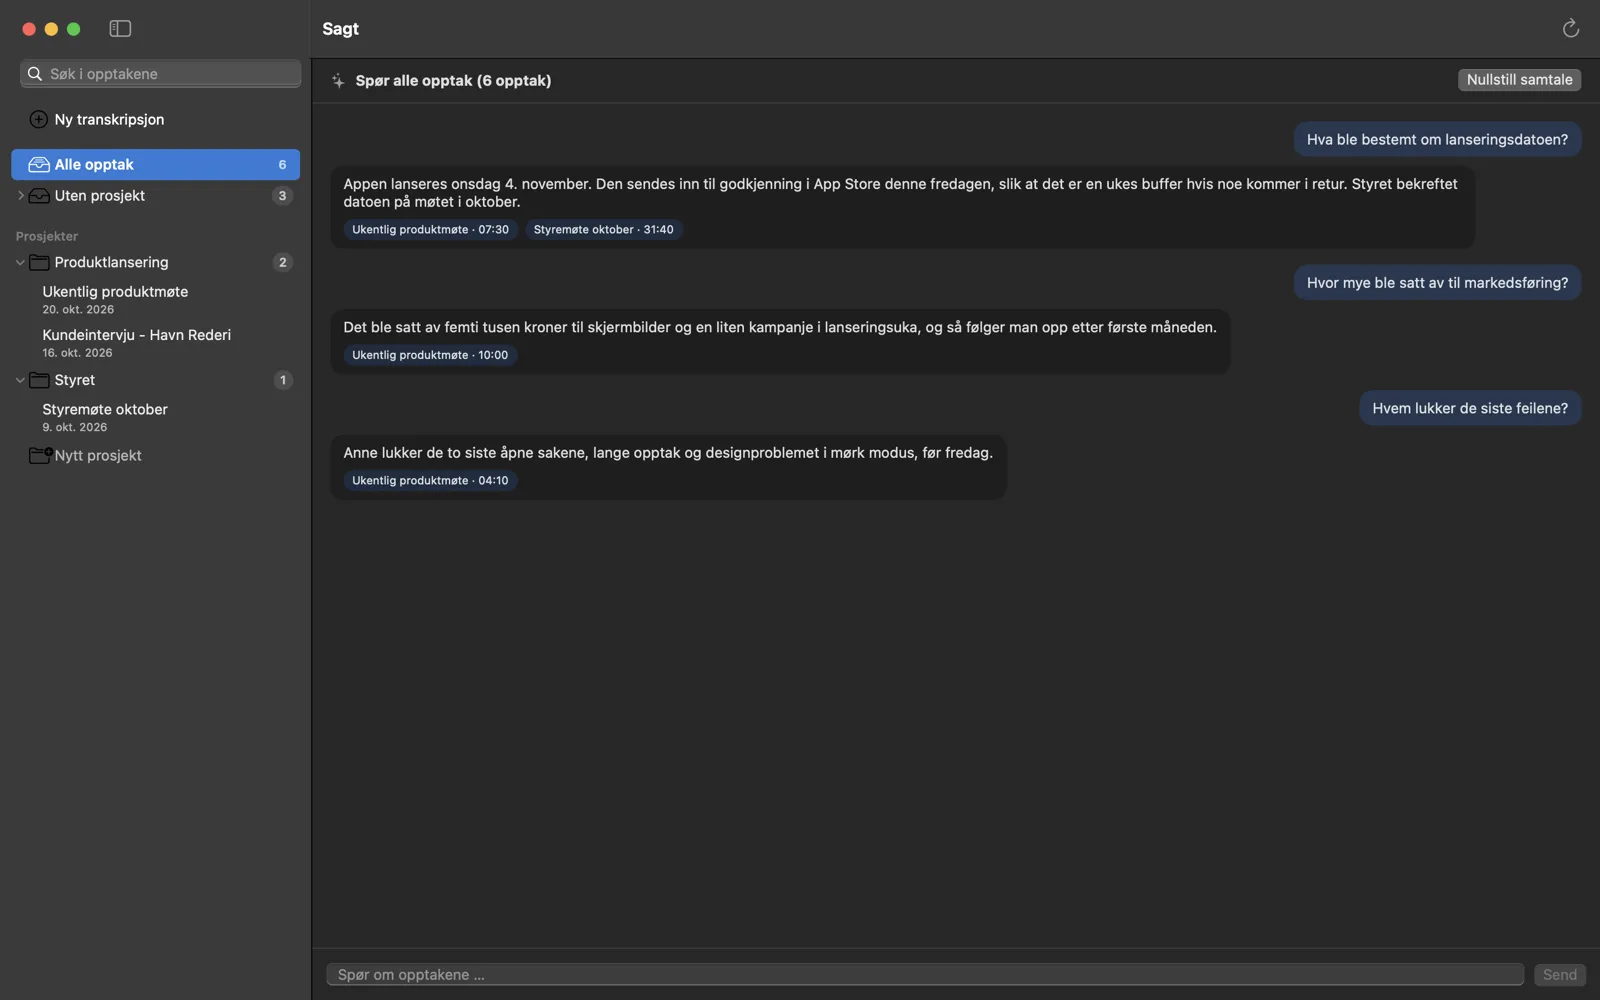Collapse the Produktlansering project

(x=20, y=262)
